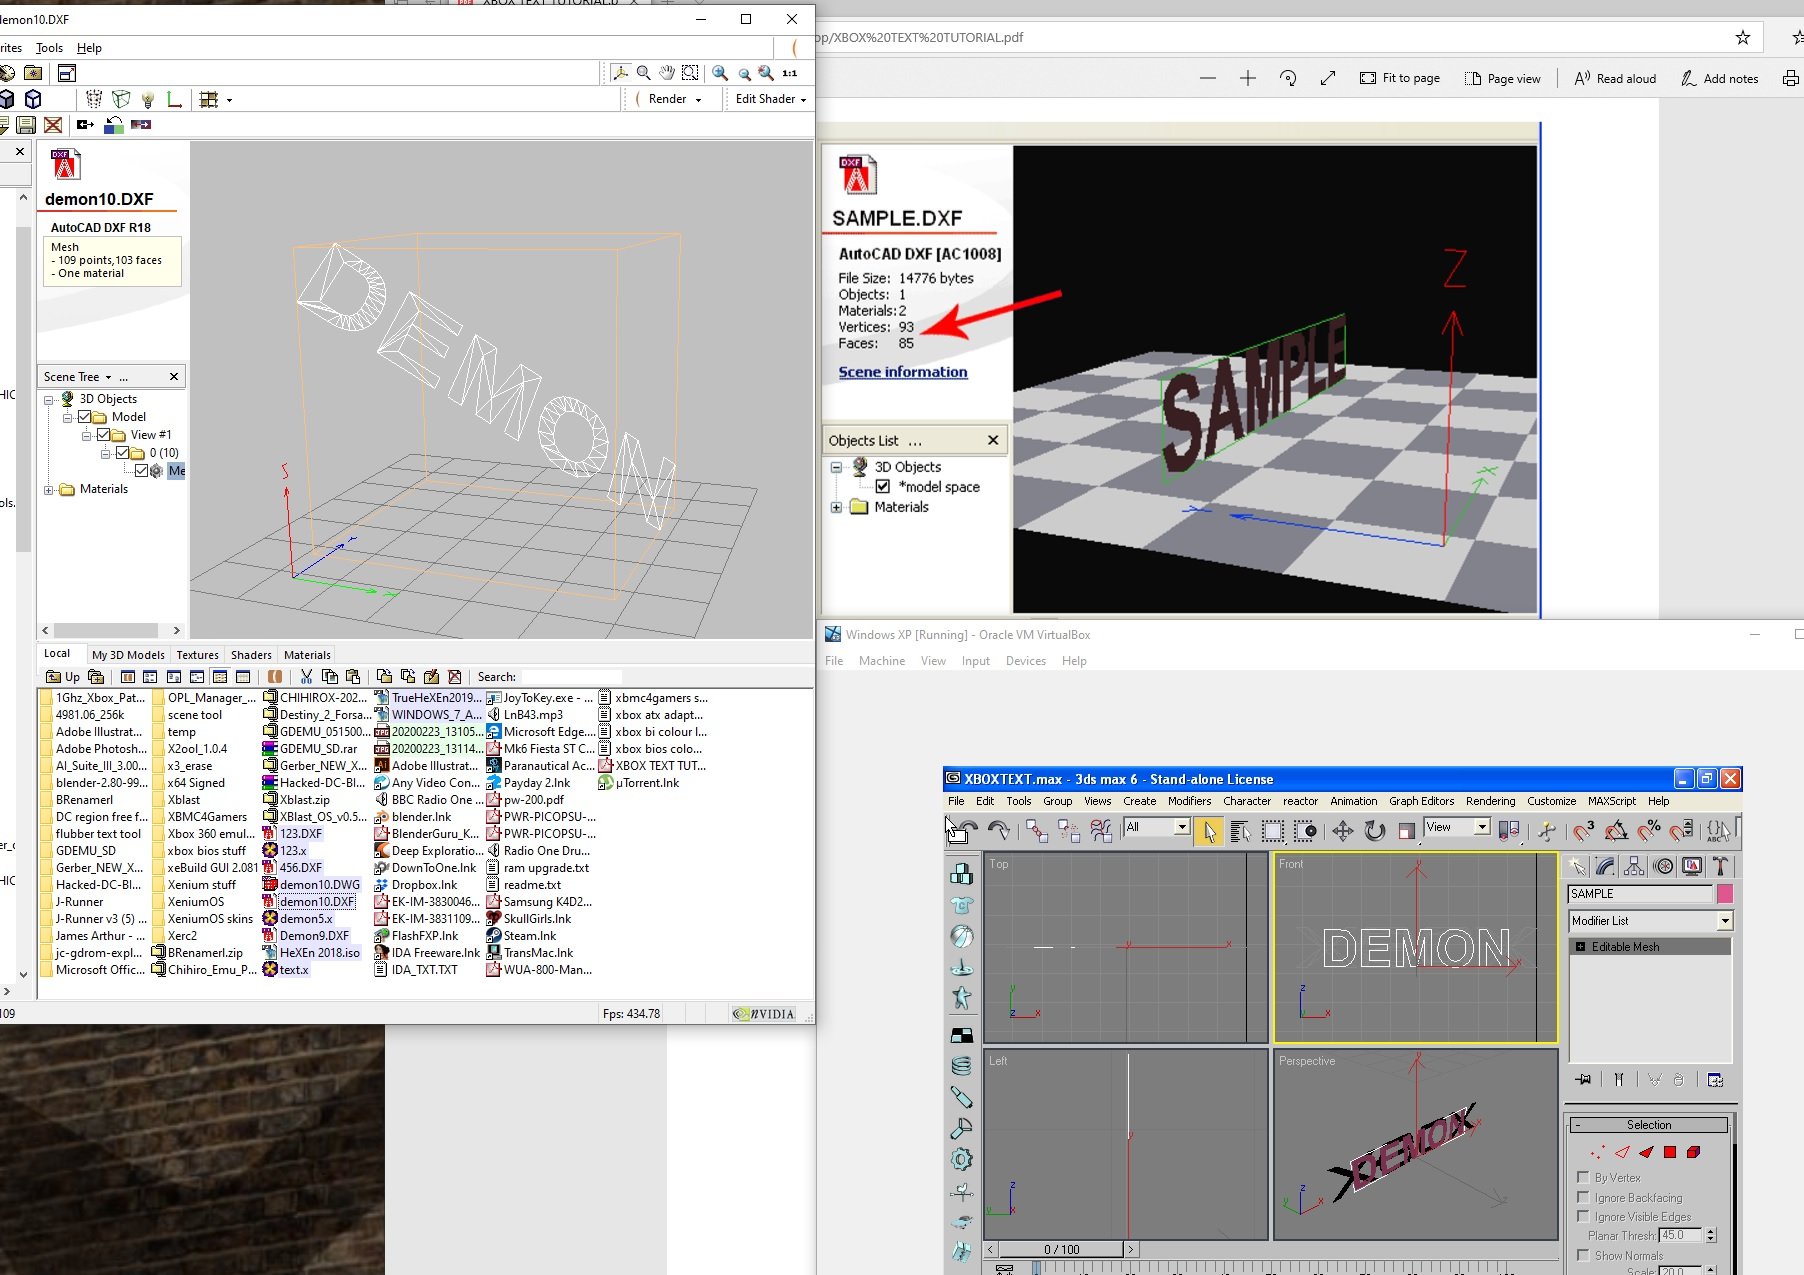The width and height of the screenshot is (1804, 1275).
Task: Open the Scene Tree dropdown arrow
Action: tap(108, 377)
